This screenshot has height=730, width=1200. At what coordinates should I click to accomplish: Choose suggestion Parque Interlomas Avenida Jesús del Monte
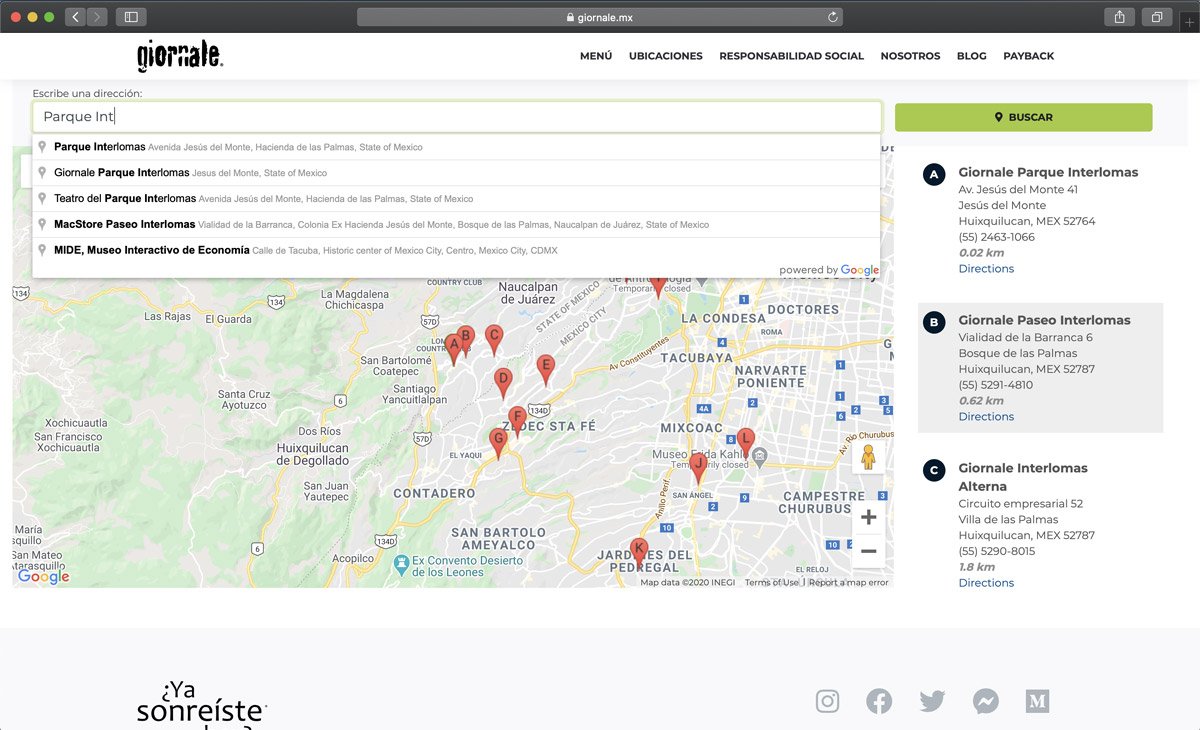(x=456, y=147)
